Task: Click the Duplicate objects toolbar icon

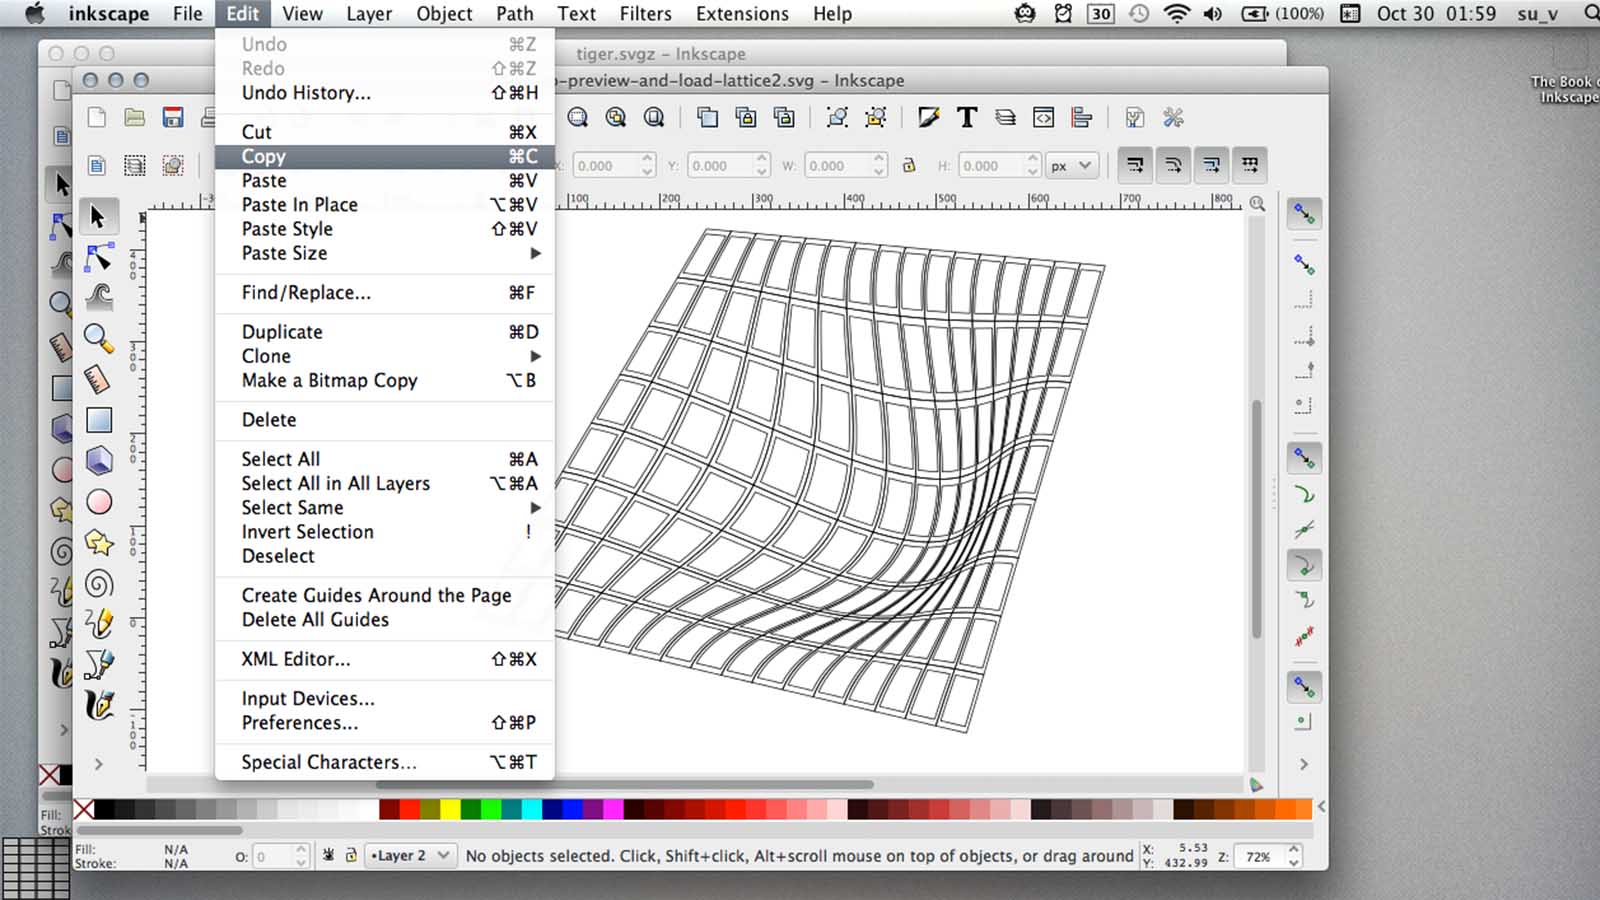Action: pos(708,118)
